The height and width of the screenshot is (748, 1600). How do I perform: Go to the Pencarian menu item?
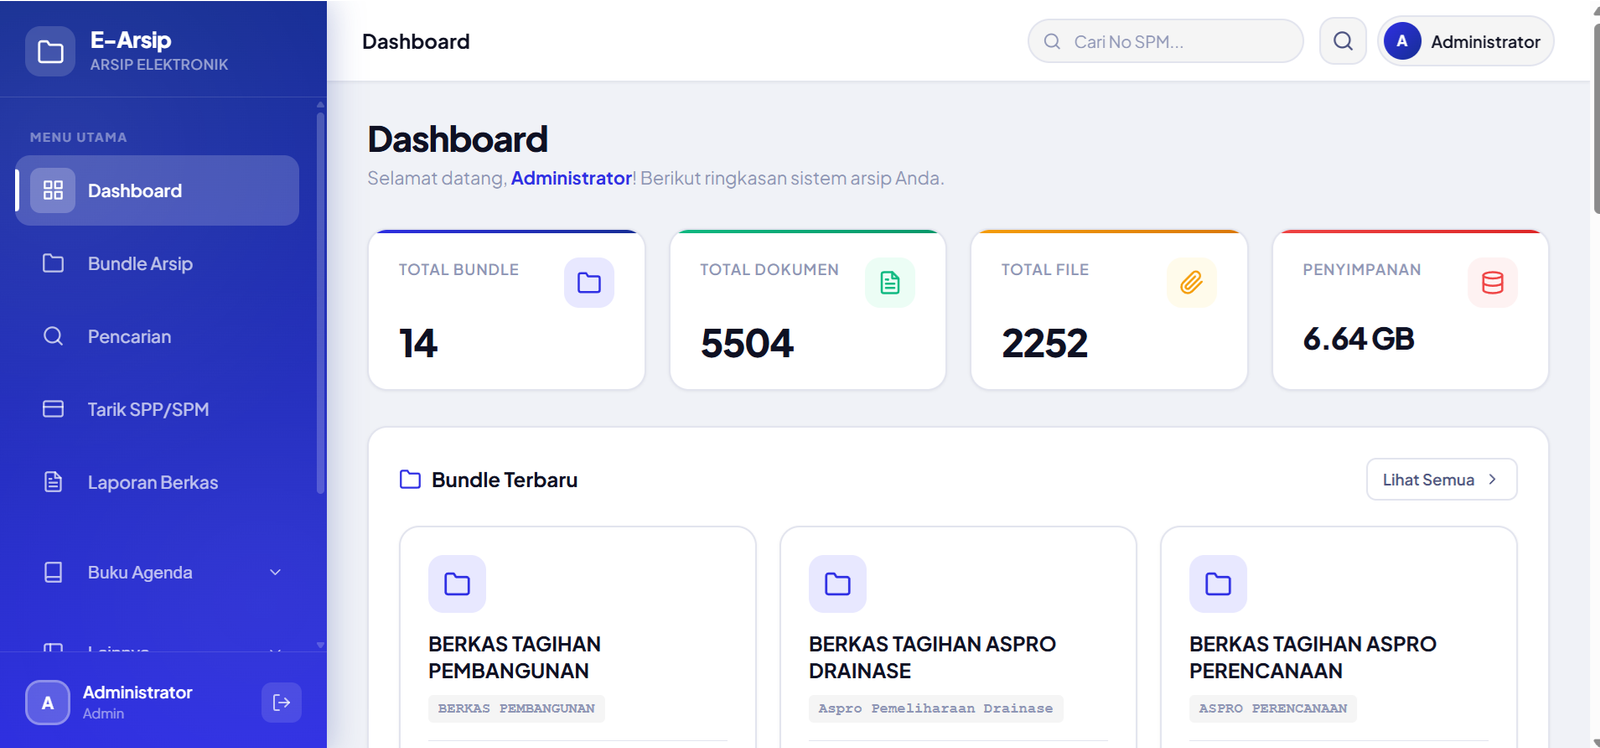tap(157, 336)
